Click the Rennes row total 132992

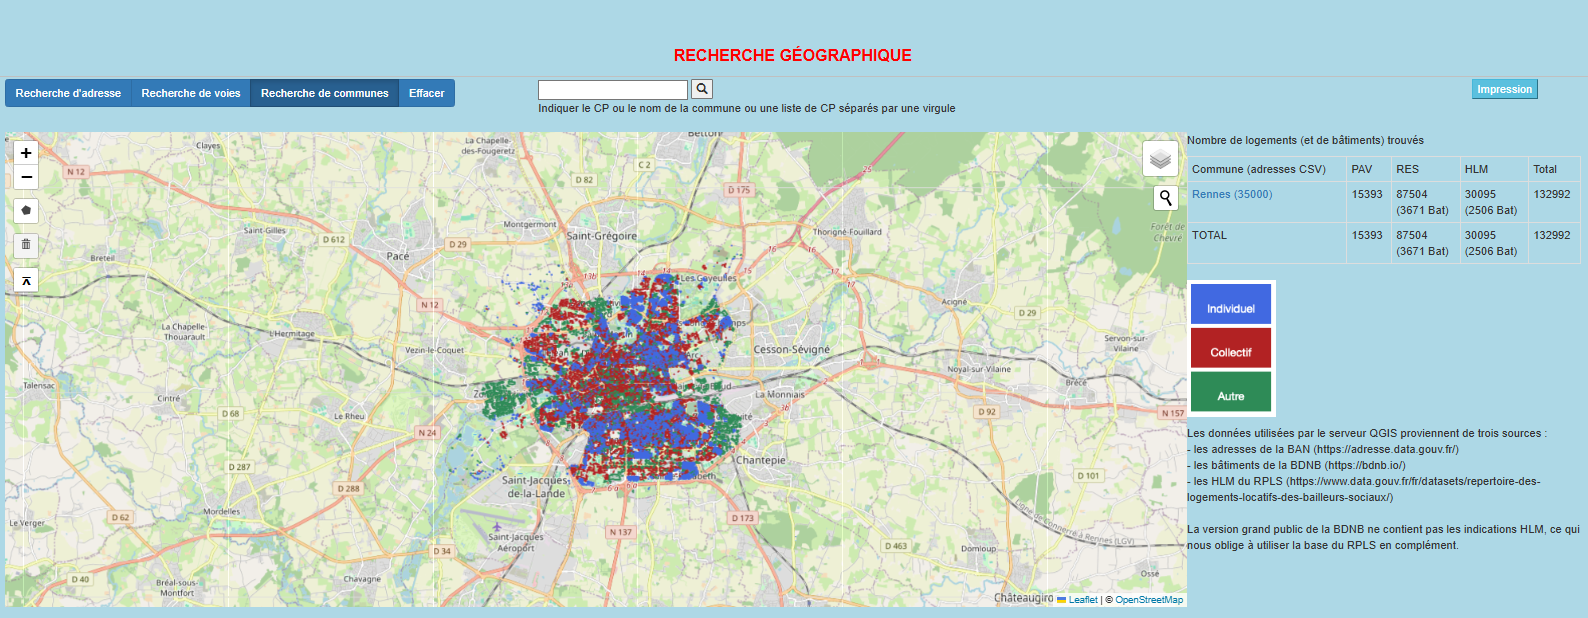point(1552,194)
